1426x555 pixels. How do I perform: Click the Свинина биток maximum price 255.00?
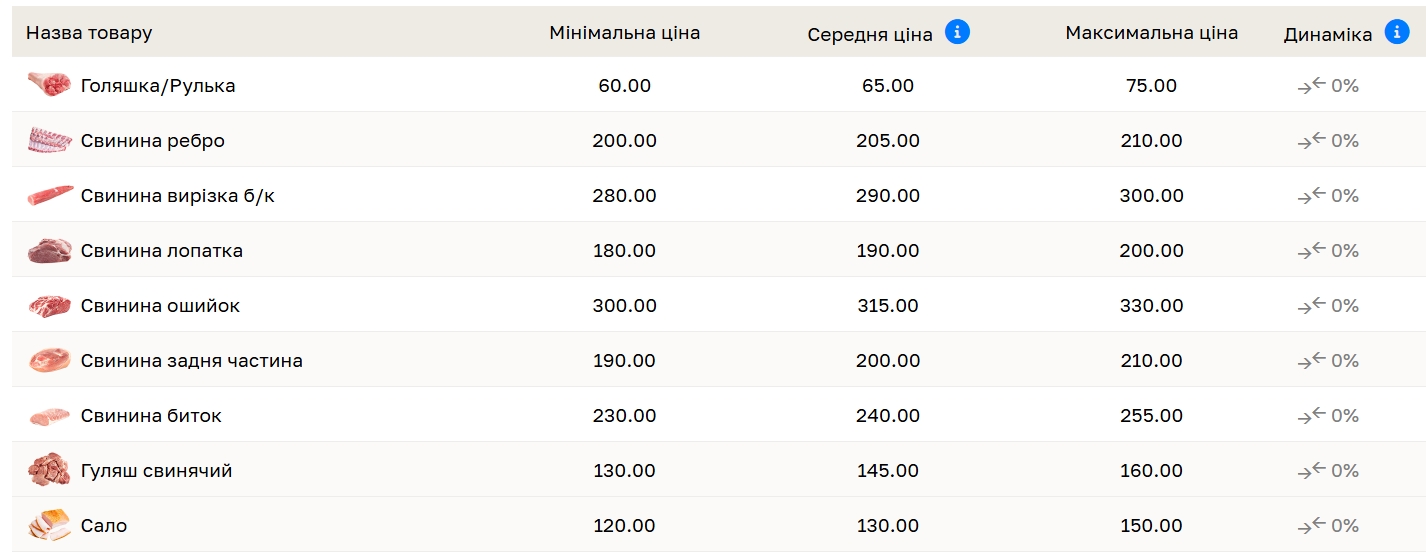[x=1151, y=416]
